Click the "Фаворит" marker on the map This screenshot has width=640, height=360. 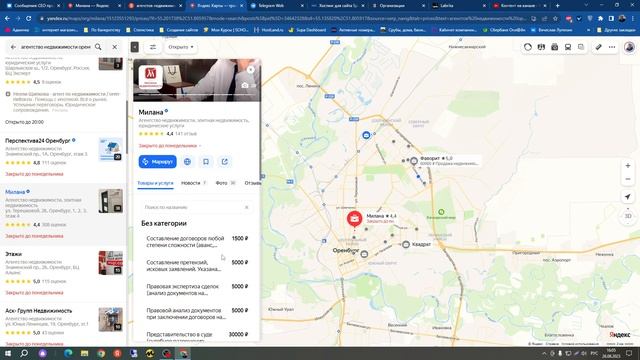414,161
